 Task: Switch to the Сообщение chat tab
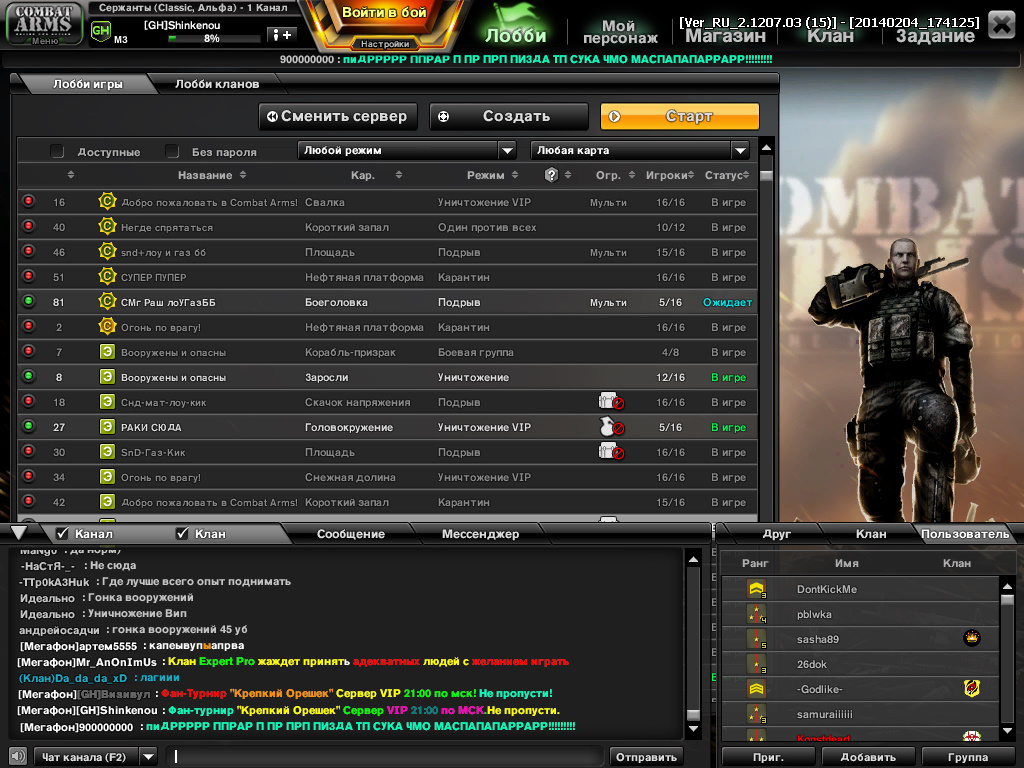pos(351,534)
